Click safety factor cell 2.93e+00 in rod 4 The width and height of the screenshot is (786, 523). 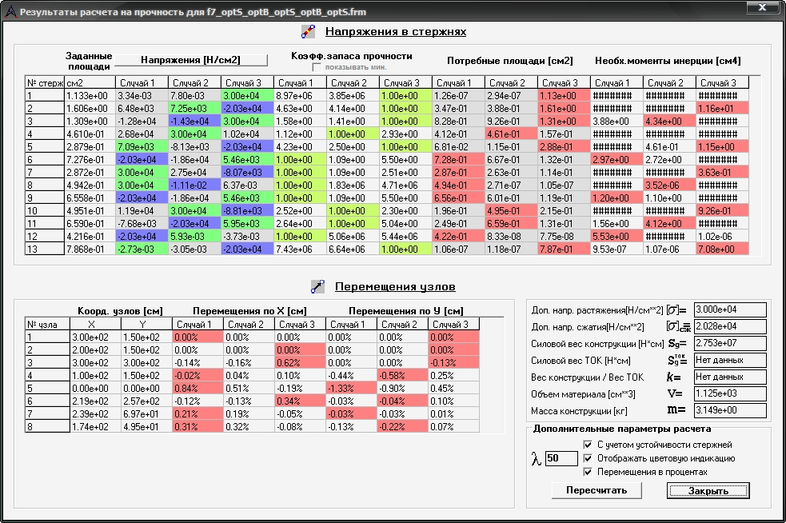click(x=406, y=134)
